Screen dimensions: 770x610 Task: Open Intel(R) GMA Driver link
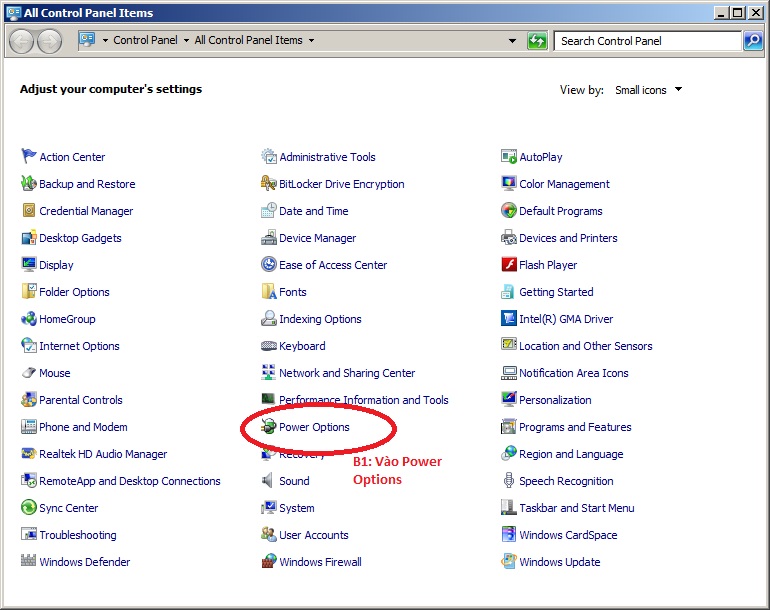[x=566, y=319]
